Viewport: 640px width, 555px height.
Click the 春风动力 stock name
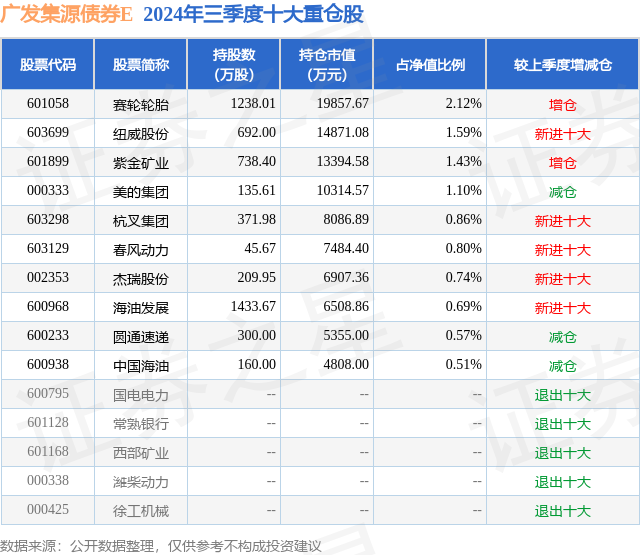(141, 250)
